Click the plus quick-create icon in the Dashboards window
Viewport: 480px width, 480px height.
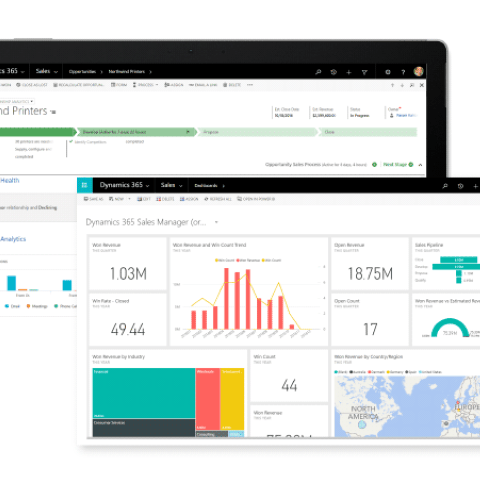point(475,186)
